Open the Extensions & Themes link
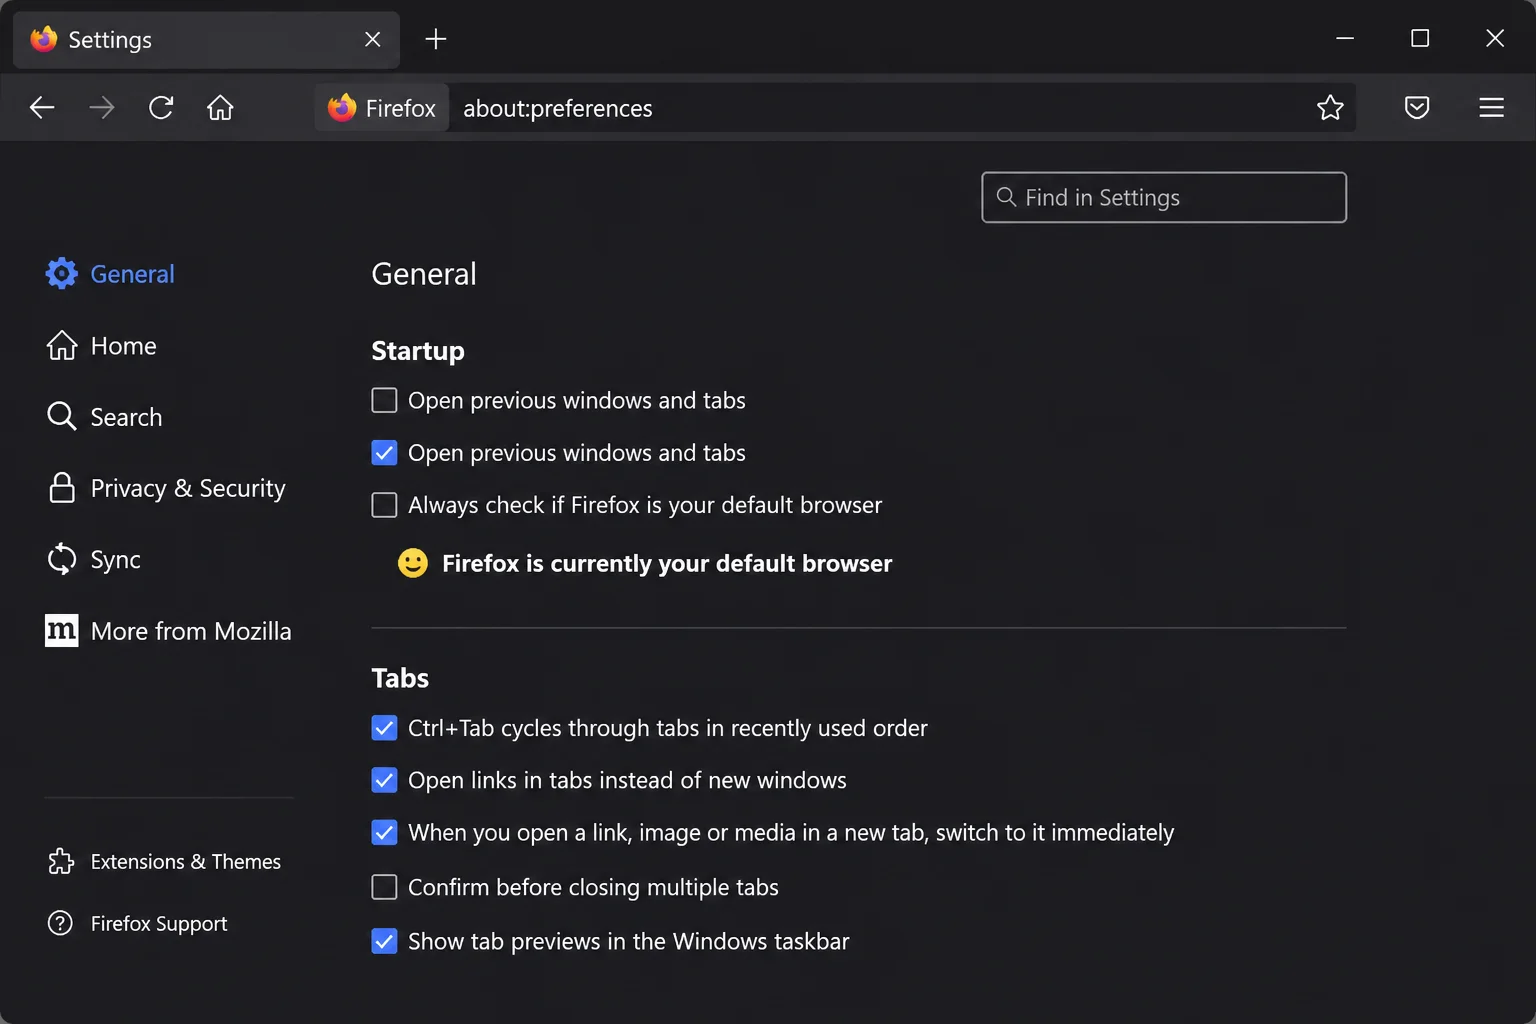The image size is (1536, 1024). [186, 862]
